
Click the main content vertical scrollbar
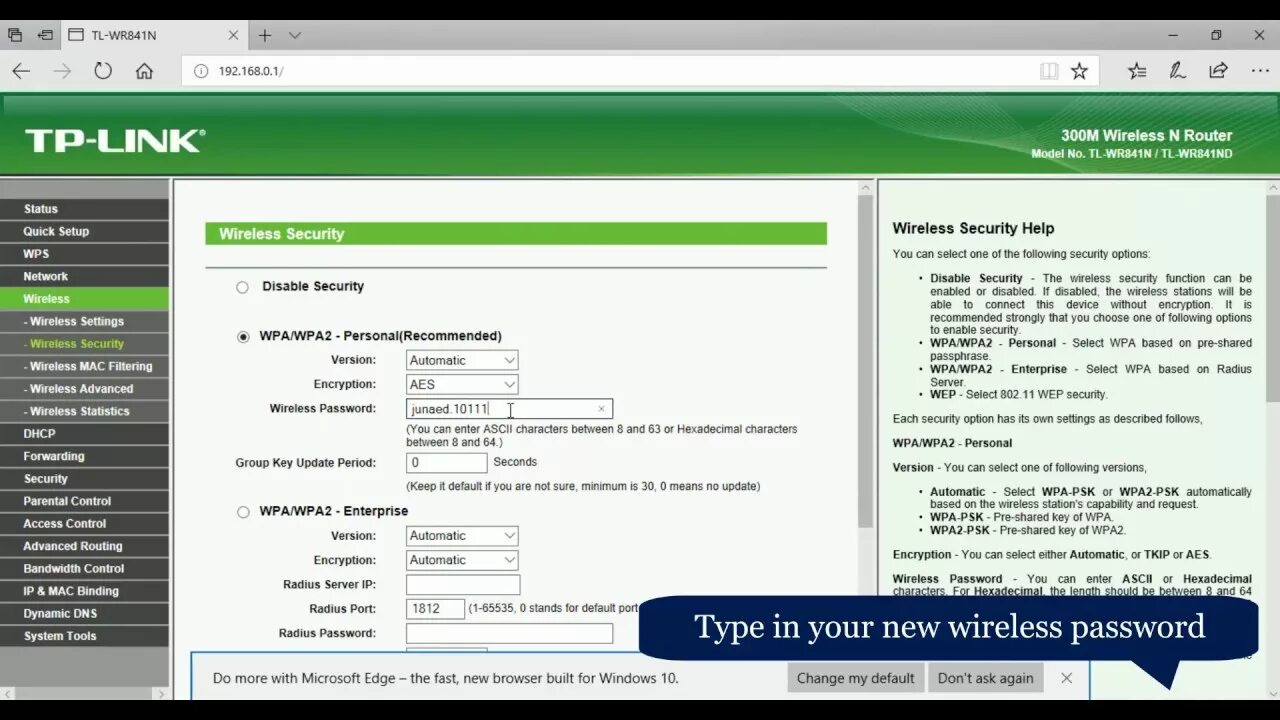coord(866,360)
